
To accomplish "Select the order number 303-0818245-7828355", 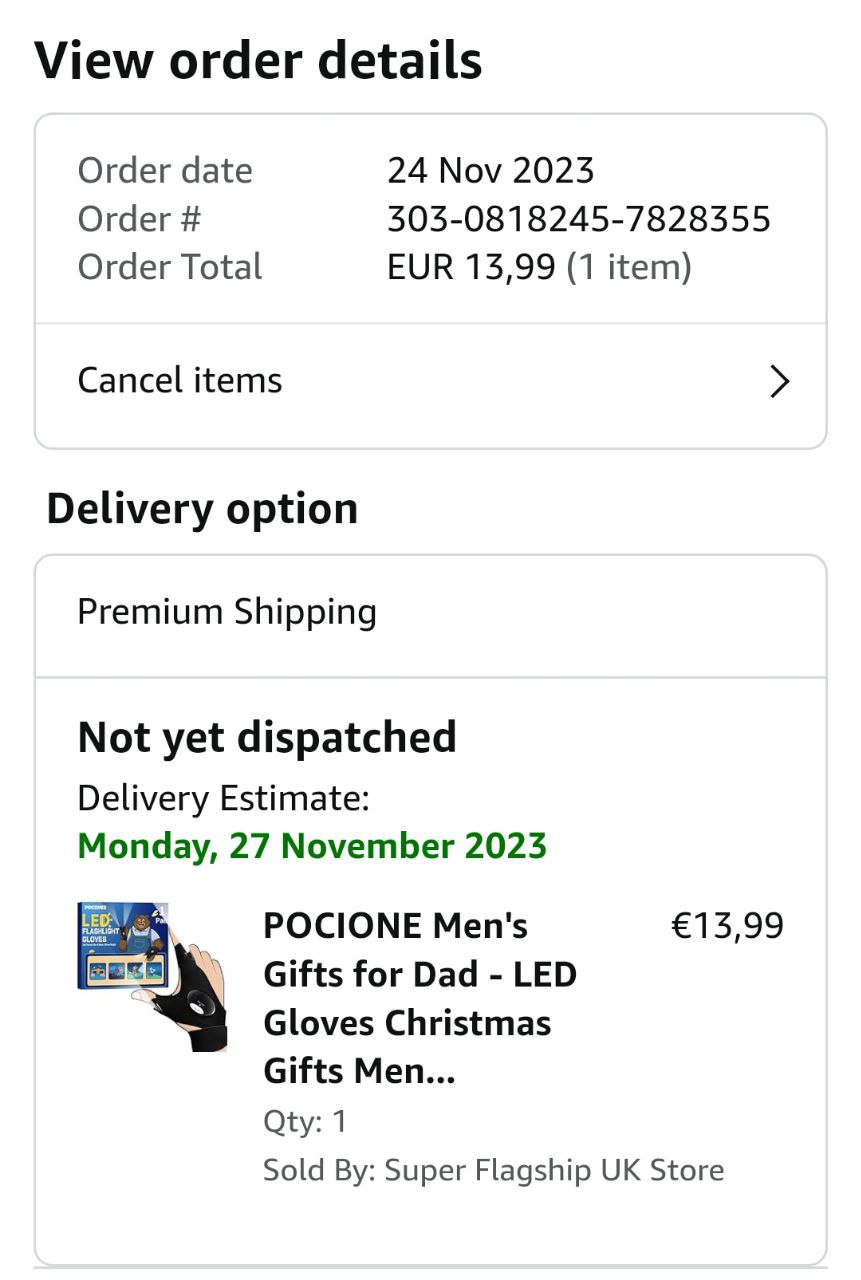I will coord(578,219).
